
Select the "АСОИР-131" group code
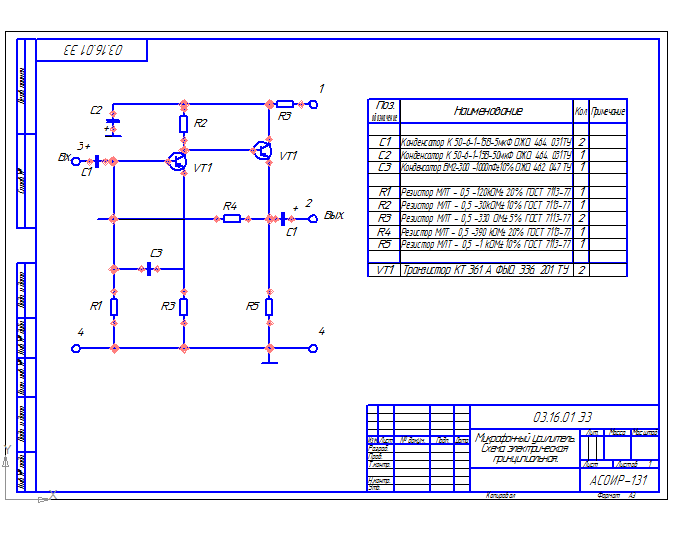(x=619, y=480)
